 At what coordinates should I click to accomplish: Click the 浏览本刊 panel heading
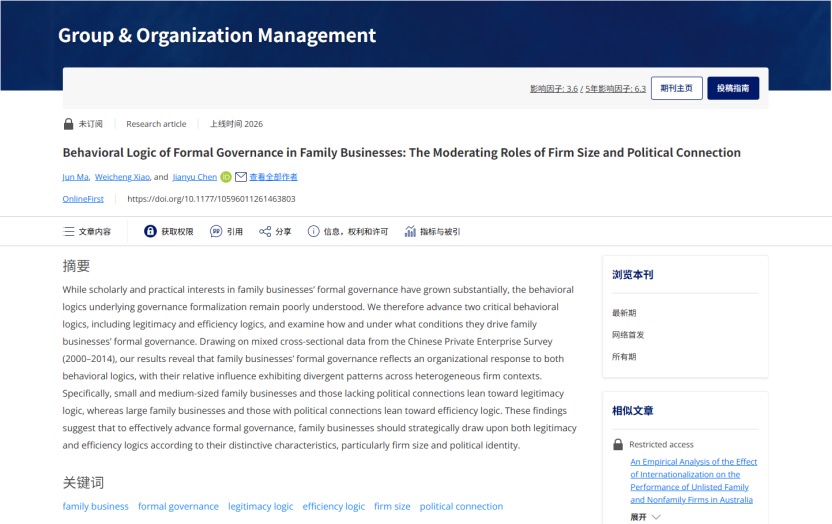point(632,275)
